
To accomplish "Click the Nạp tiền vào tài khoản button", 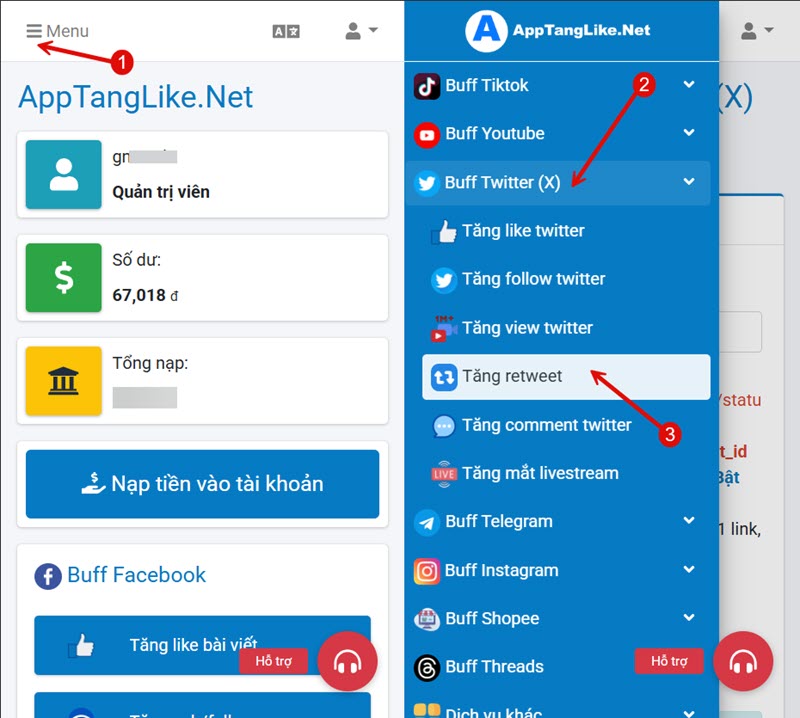I will [203, 484].
